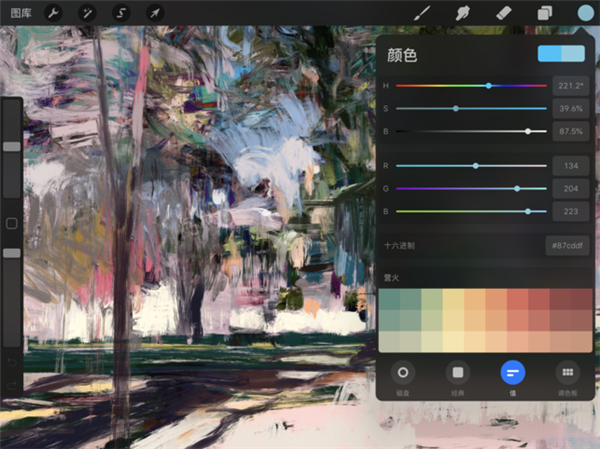Open the Adjustments magic wand menu
This screenshot has width=600, height=449.
(87, 13)
